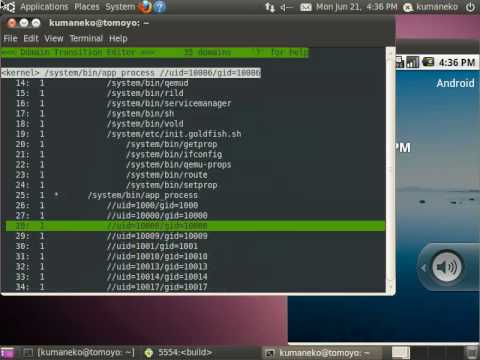Open the Terminal menu in menu bar

[86, 38]
